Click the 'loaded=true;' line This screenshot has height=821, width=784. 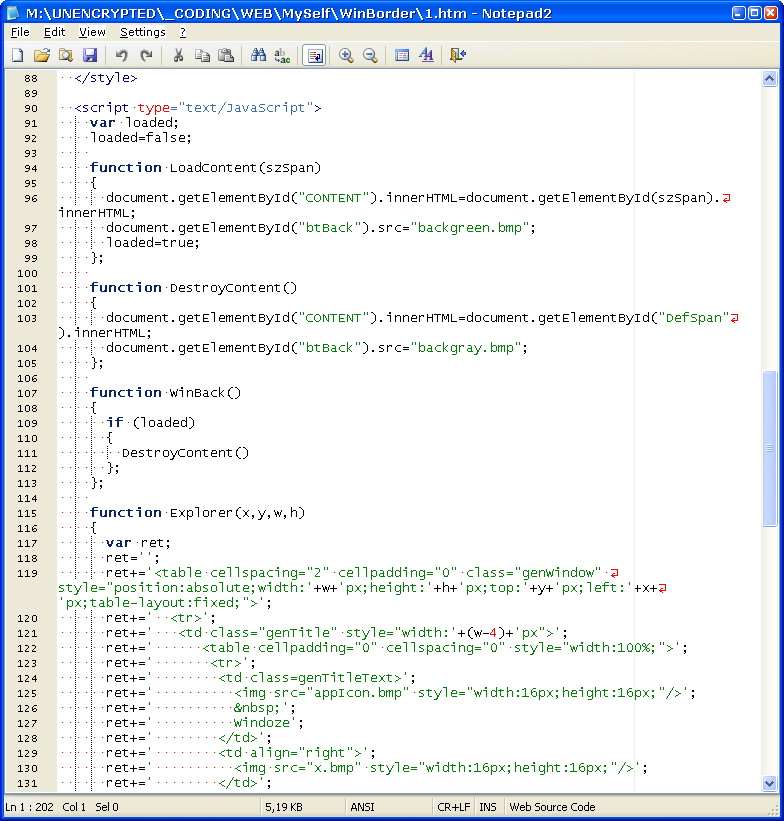click(x=153, y=243)
